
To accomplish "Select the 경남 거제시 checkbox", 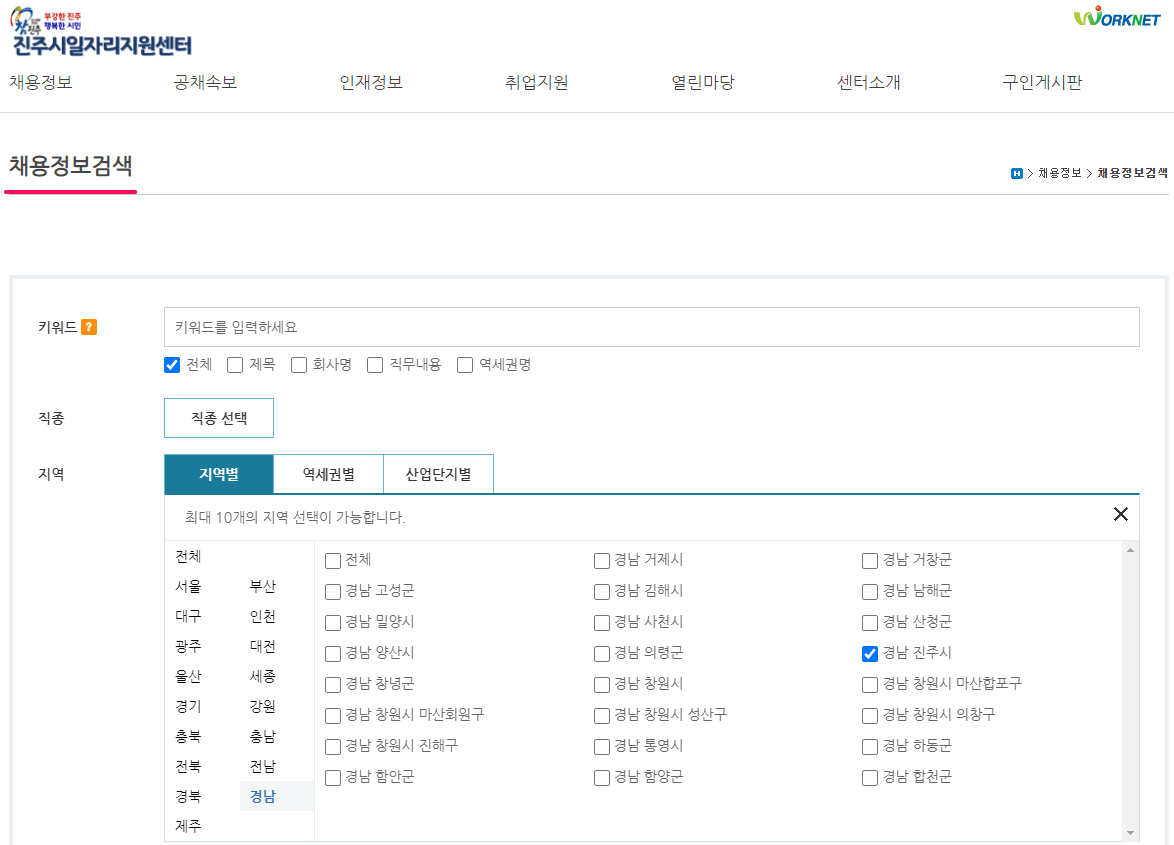I will click(600, 560).
